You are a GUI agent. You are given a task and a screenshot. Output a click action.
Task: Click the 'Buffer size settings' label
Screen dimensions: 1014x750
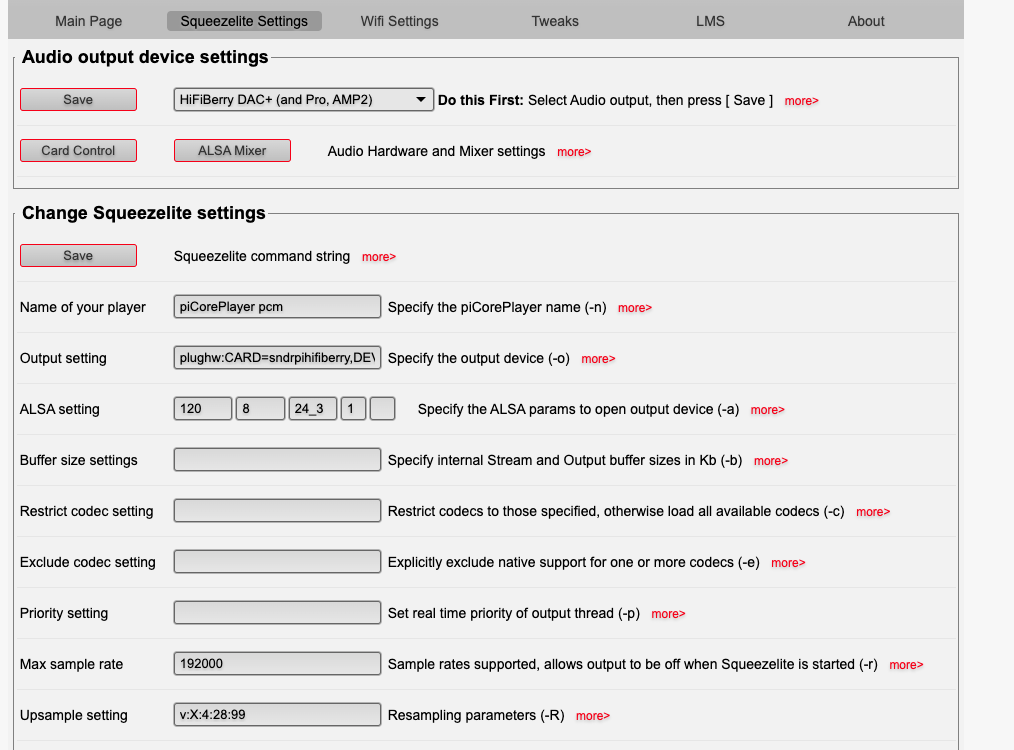(79, 460)
